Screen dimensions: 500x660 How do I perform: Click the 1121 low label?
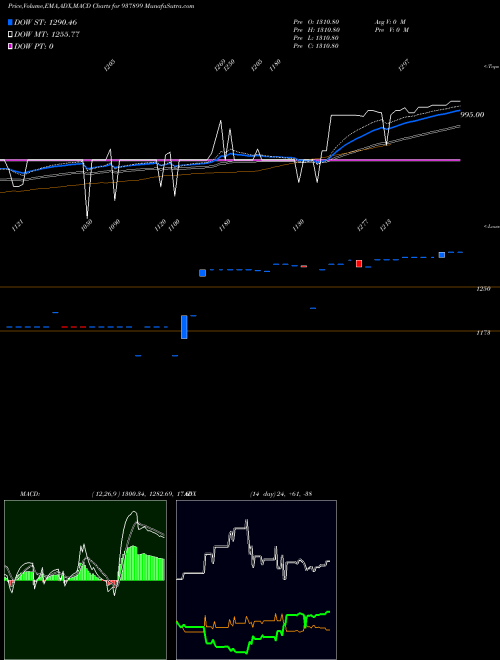(18, 226)
